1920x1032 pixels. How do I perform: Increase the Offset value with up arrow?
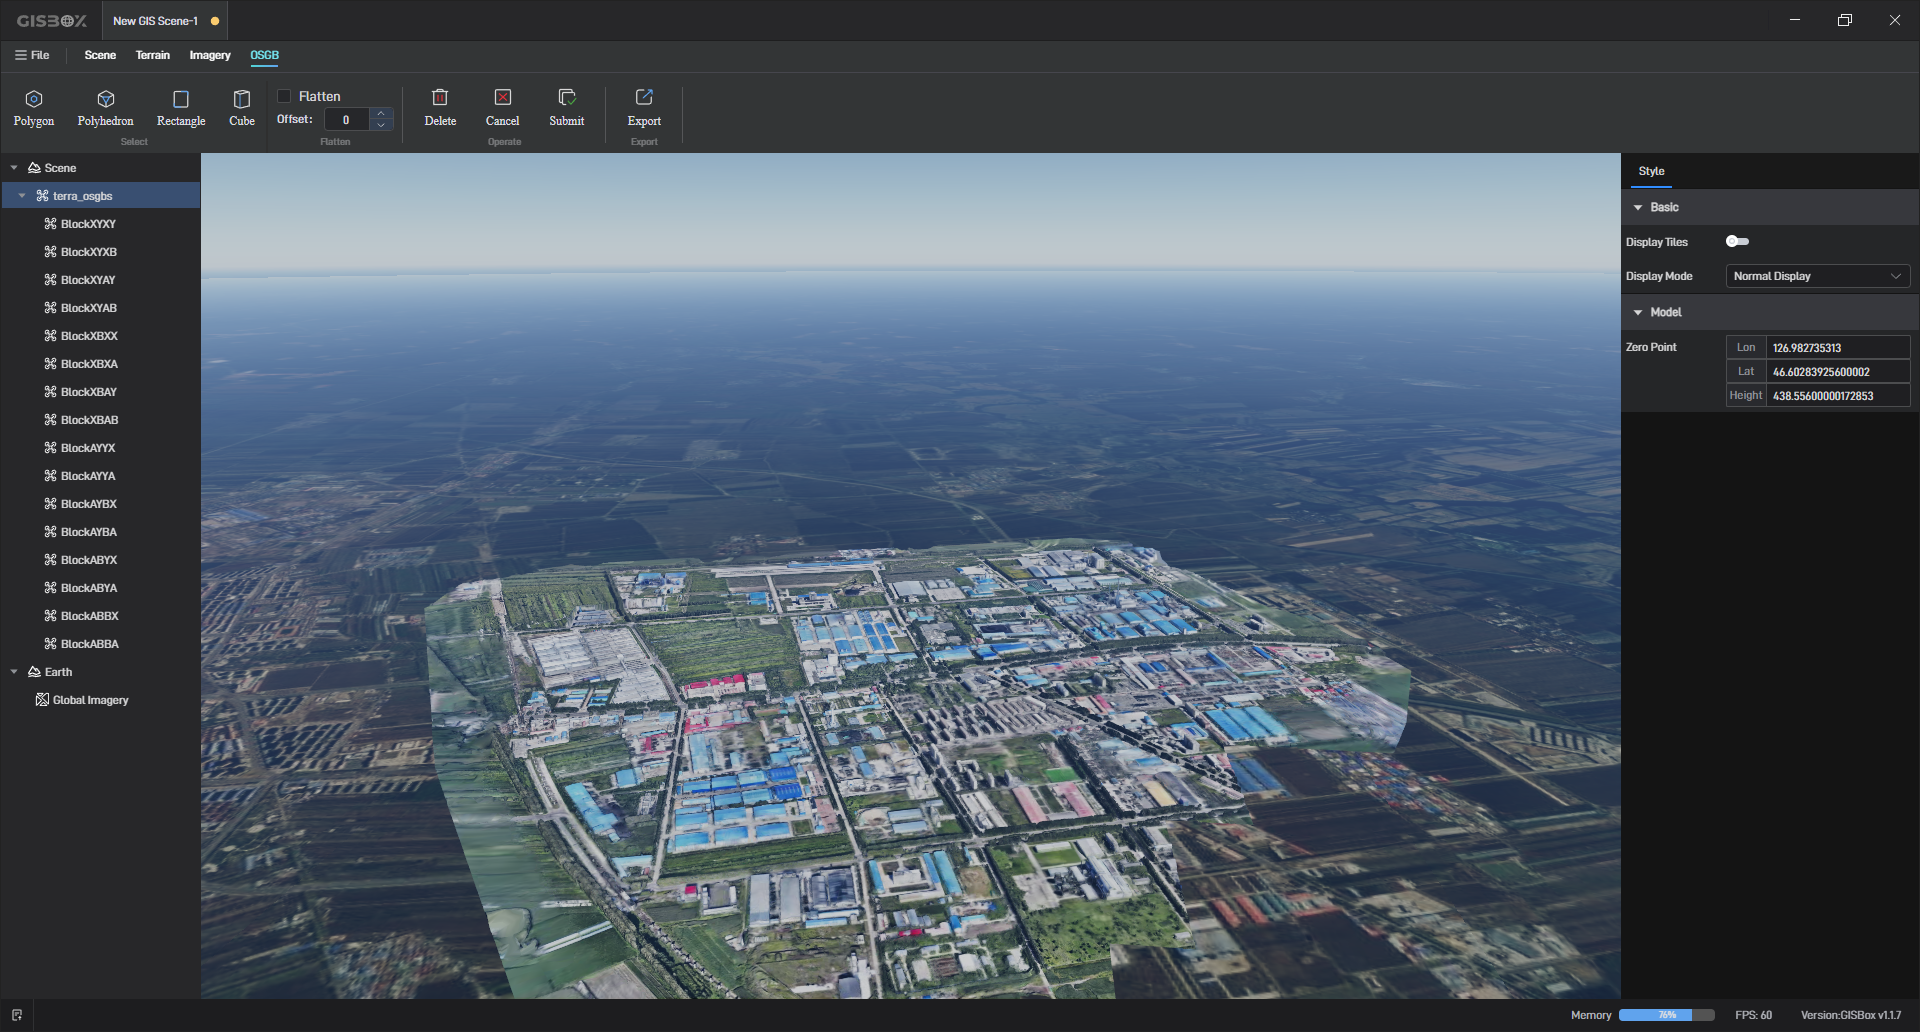pyautogui.click(x=381, y=113)
